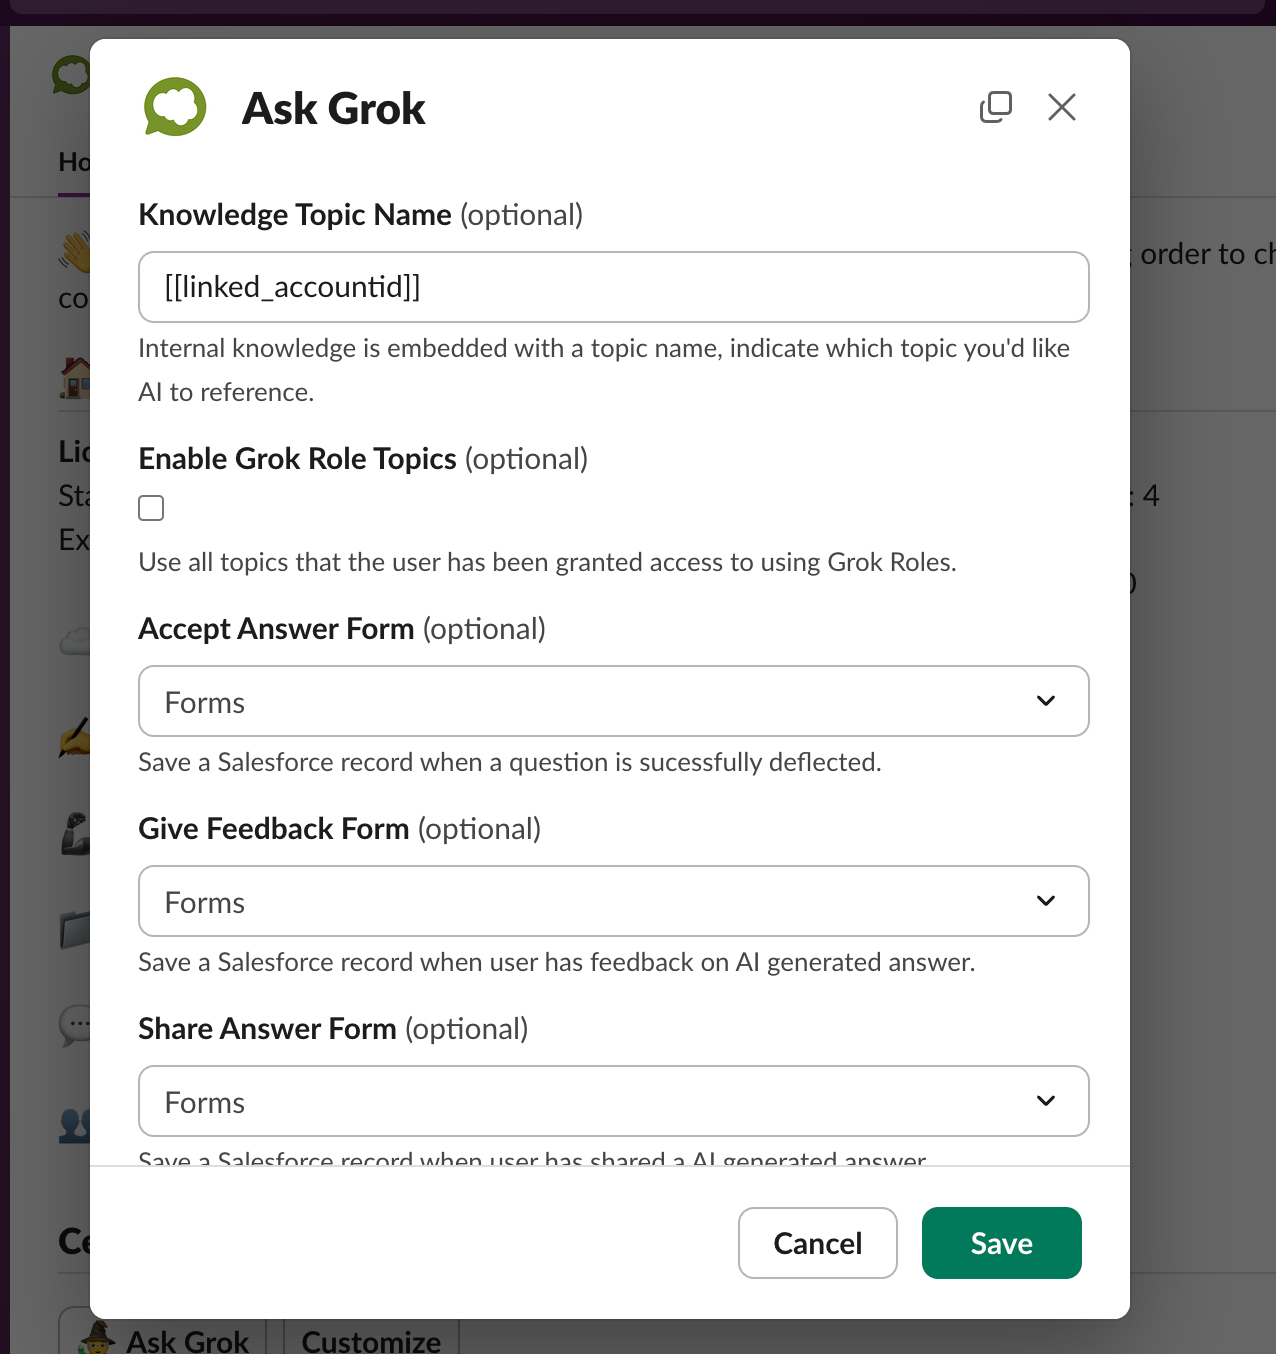
Task: Open modal in new window icon
Action: pyautogui.click(x=995, y=107)
